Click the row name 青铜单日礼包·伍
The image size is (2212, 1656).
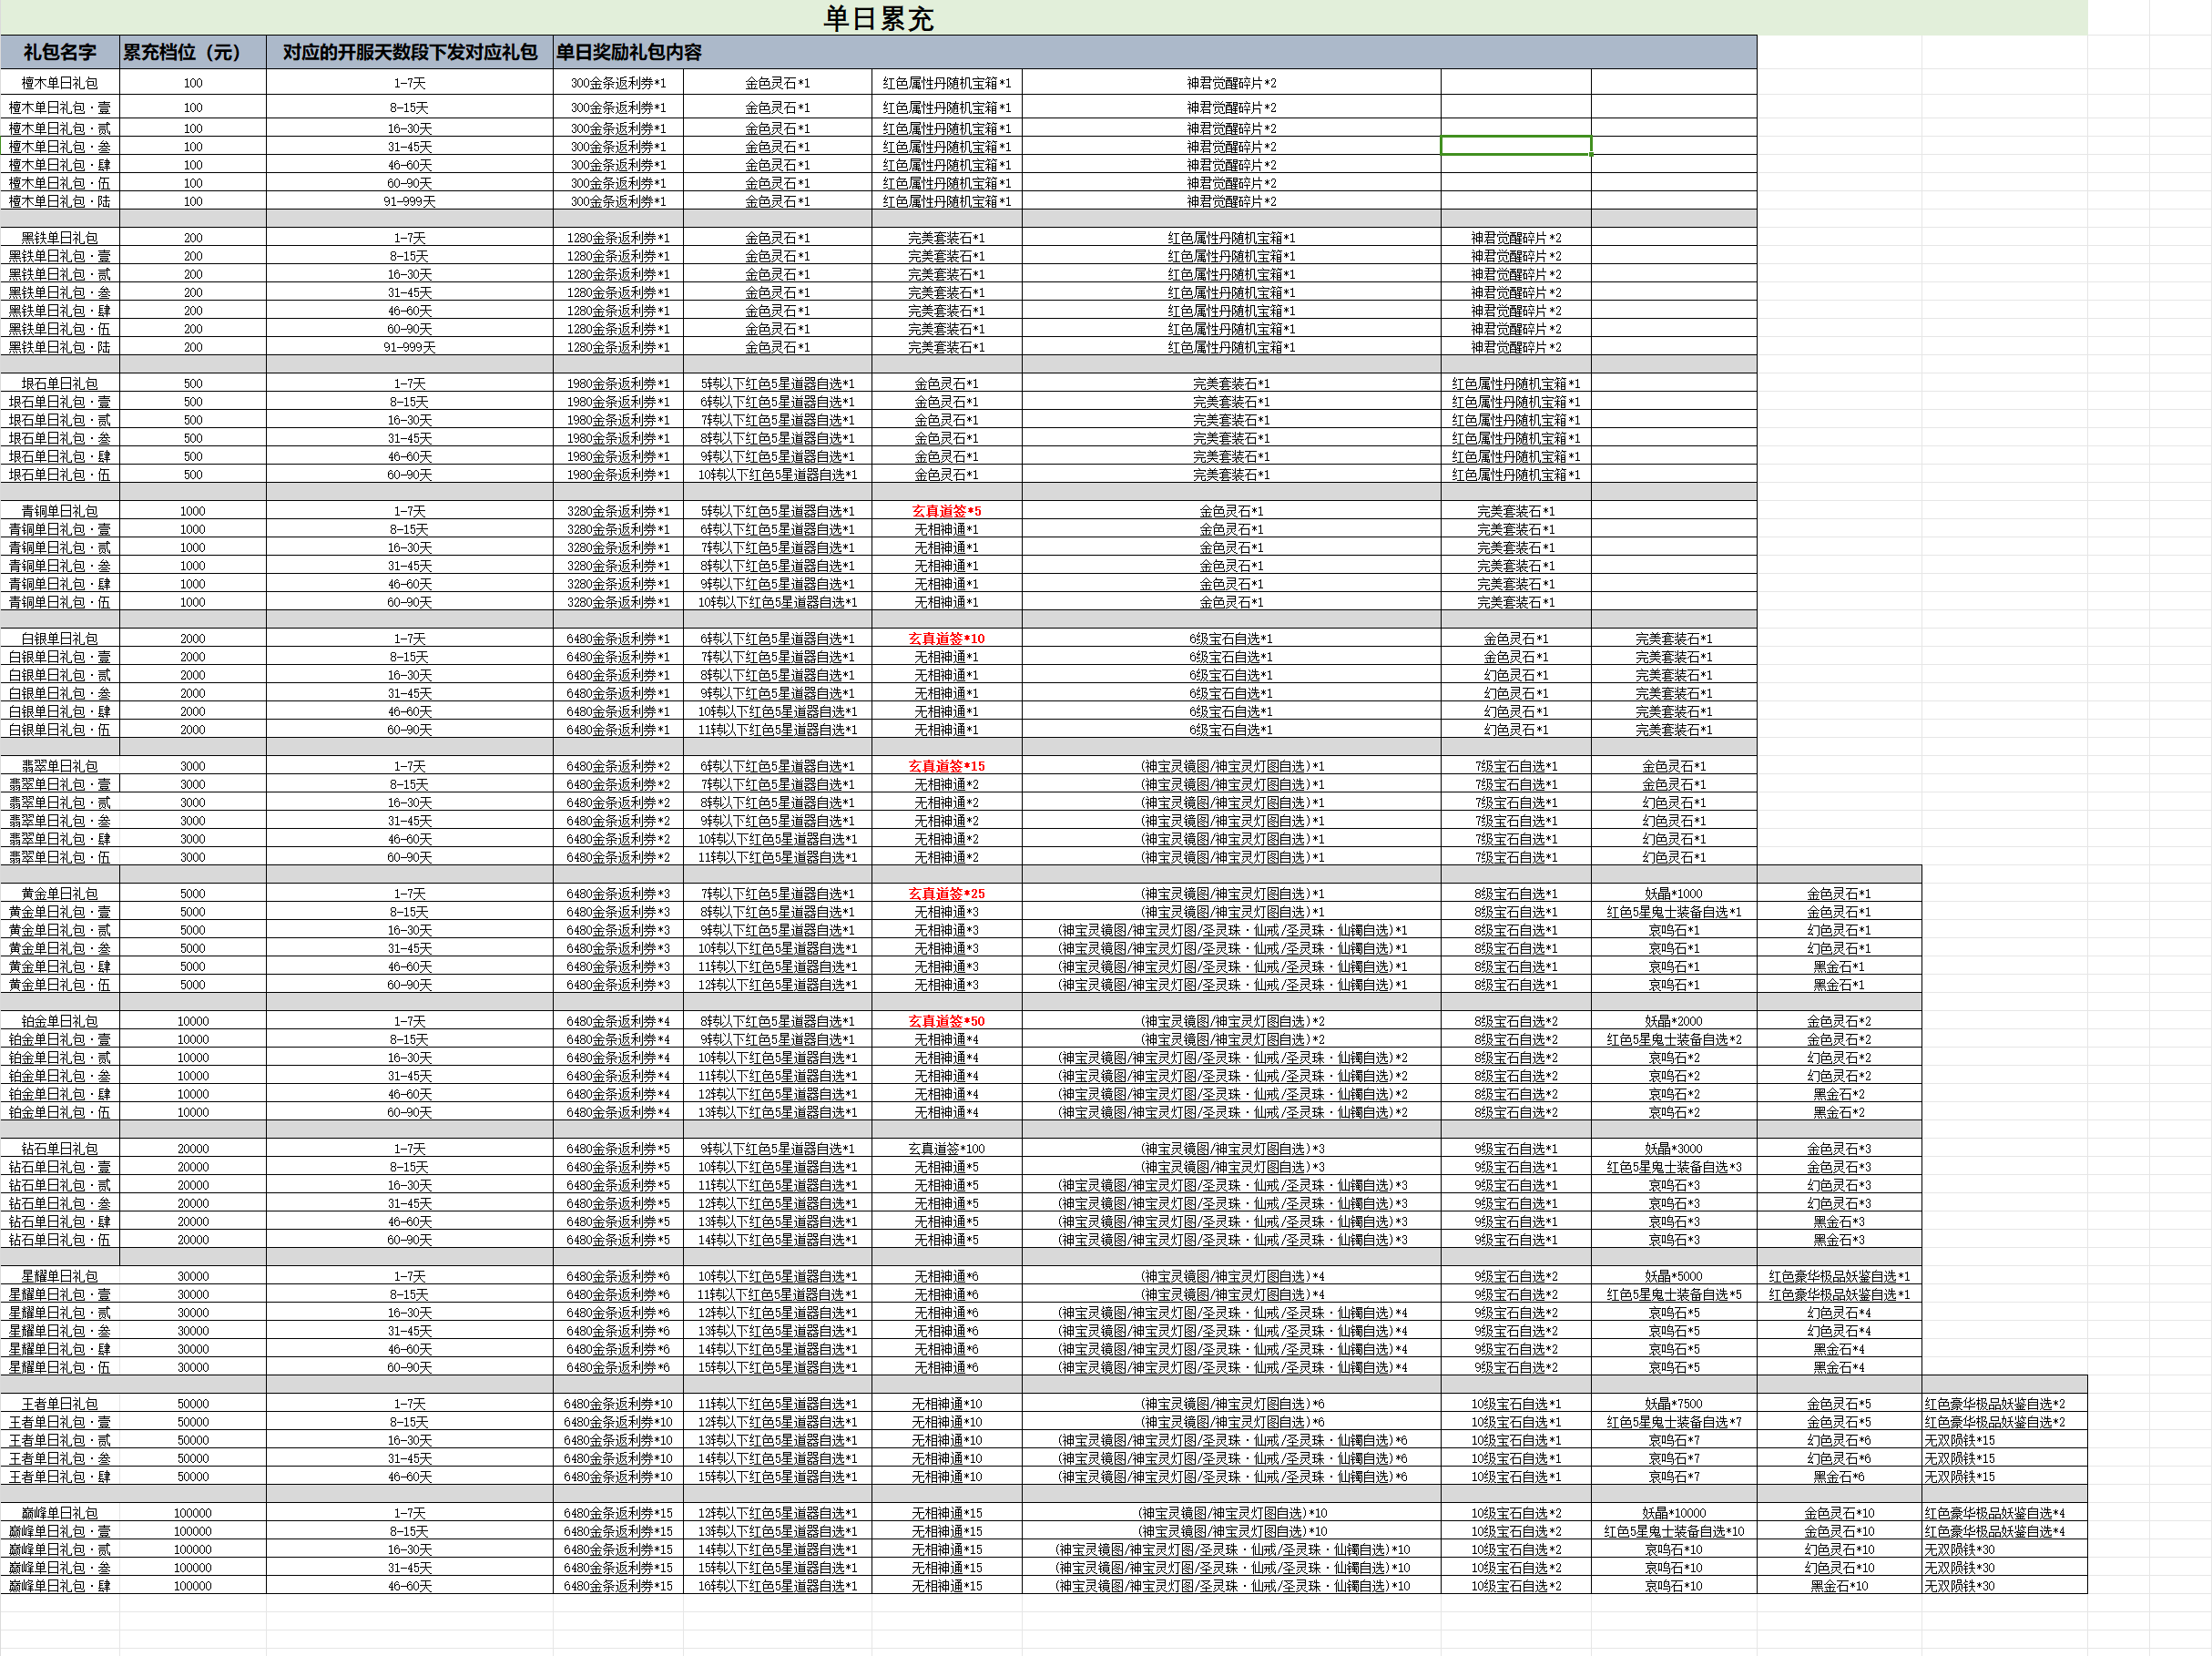(x=60, y=602)
